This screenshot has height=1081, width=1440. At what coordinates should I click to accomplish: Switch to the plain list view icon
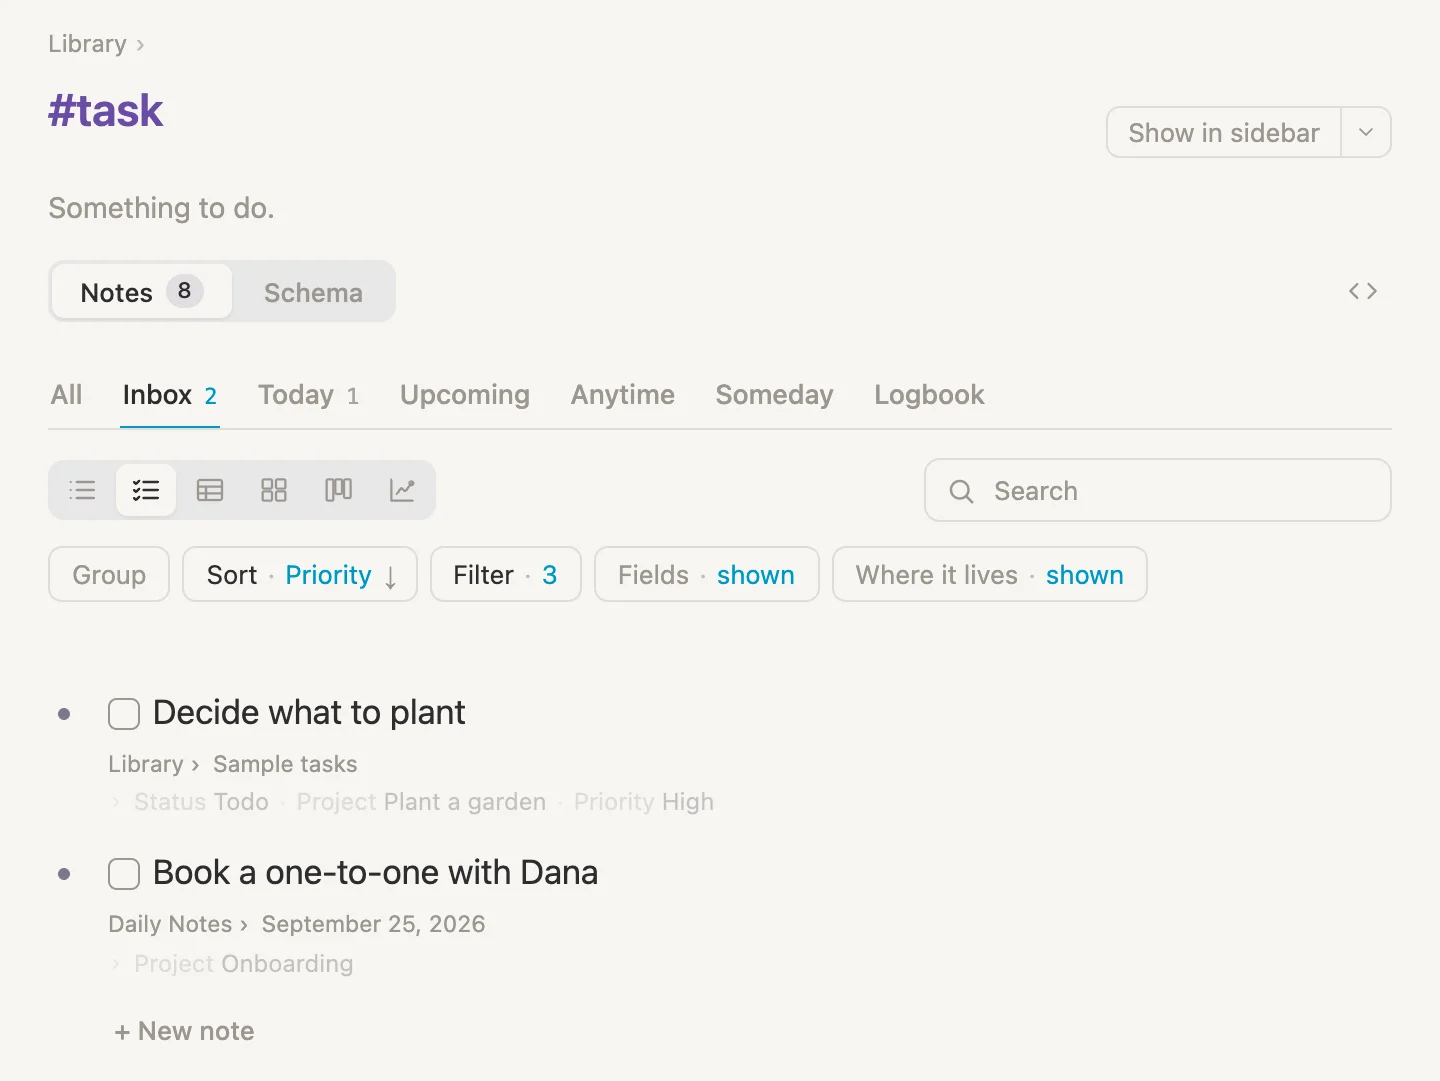point(82,490)
